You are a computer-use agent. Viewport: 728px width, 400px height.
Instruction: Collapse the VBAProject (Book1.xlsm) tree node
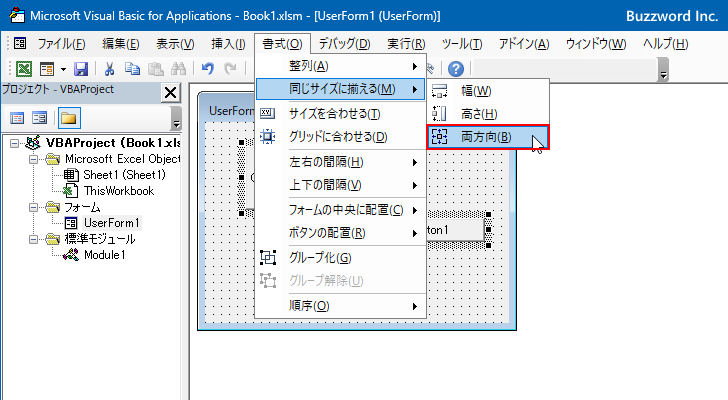(x=14, y=143)
